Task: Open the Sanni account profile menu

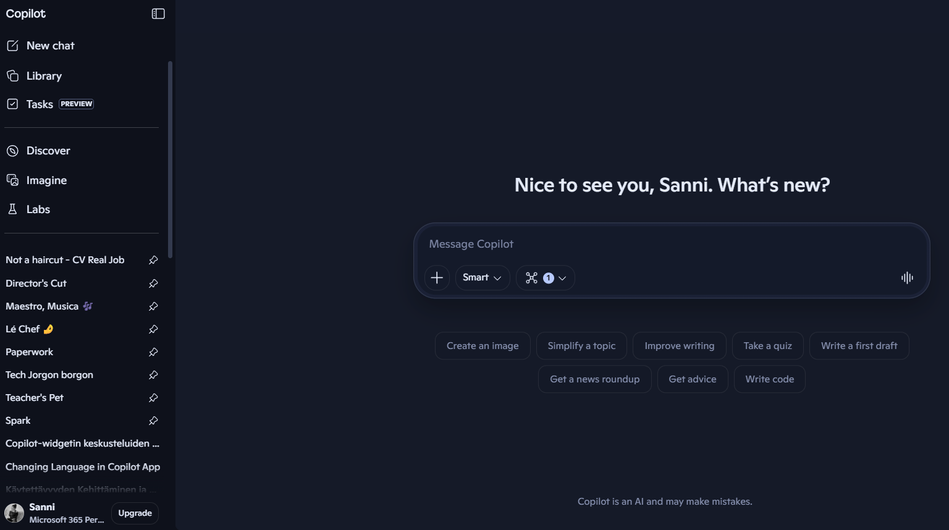Action: click(x=54, y=513)
